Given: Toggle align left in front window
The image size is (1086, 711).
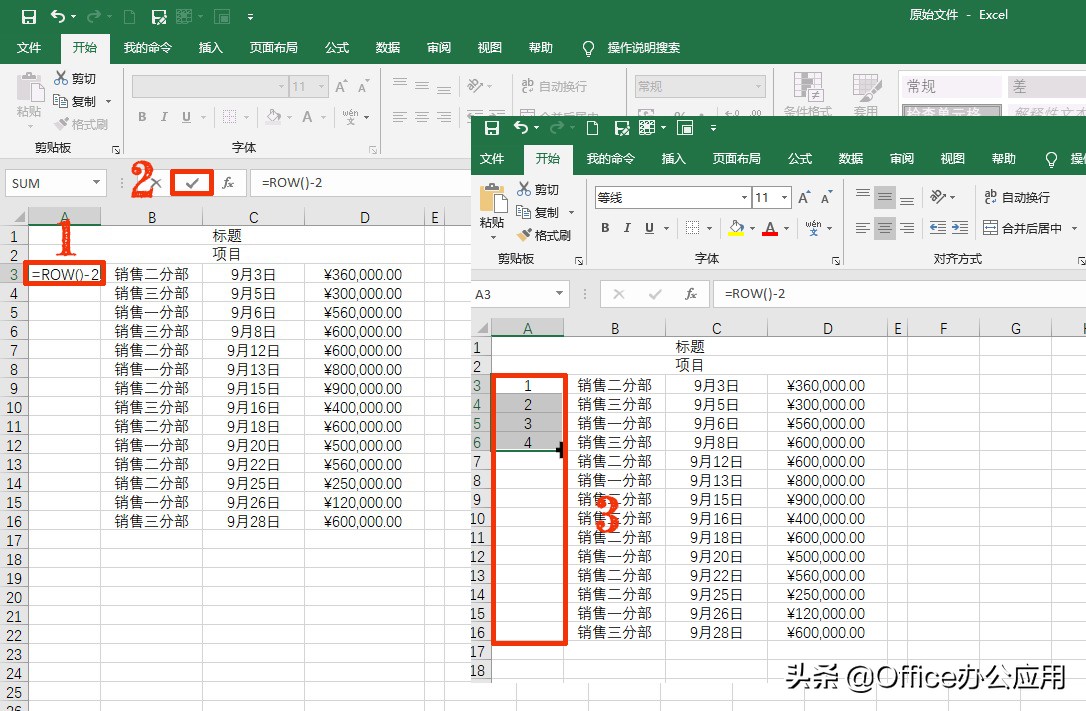Looking at the screenshot, I should pos(862,228).
